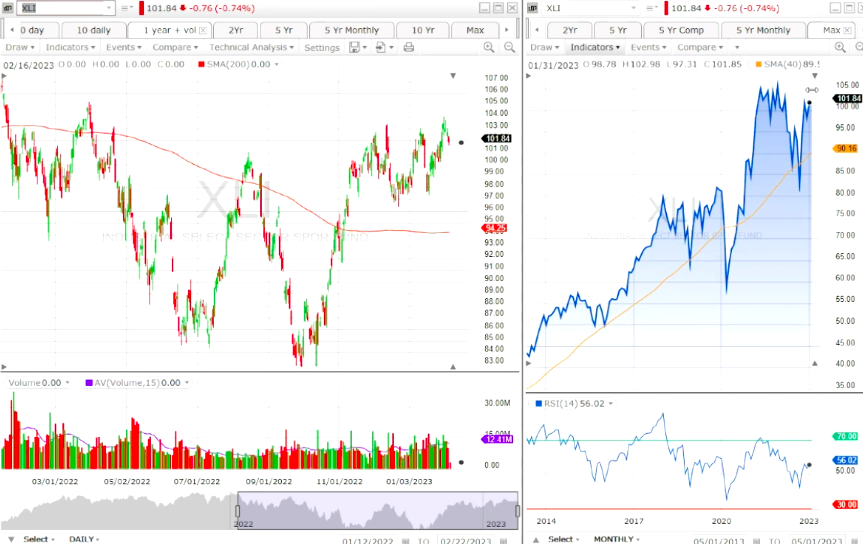Screen dimensions: 863x544
Task: Open the Indicators menu in left panel
Action: [x=70, y=47]
